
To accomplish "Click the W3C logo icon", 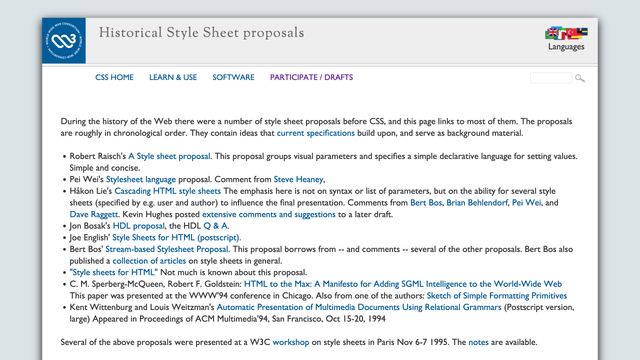I will (x=64, y=40).
